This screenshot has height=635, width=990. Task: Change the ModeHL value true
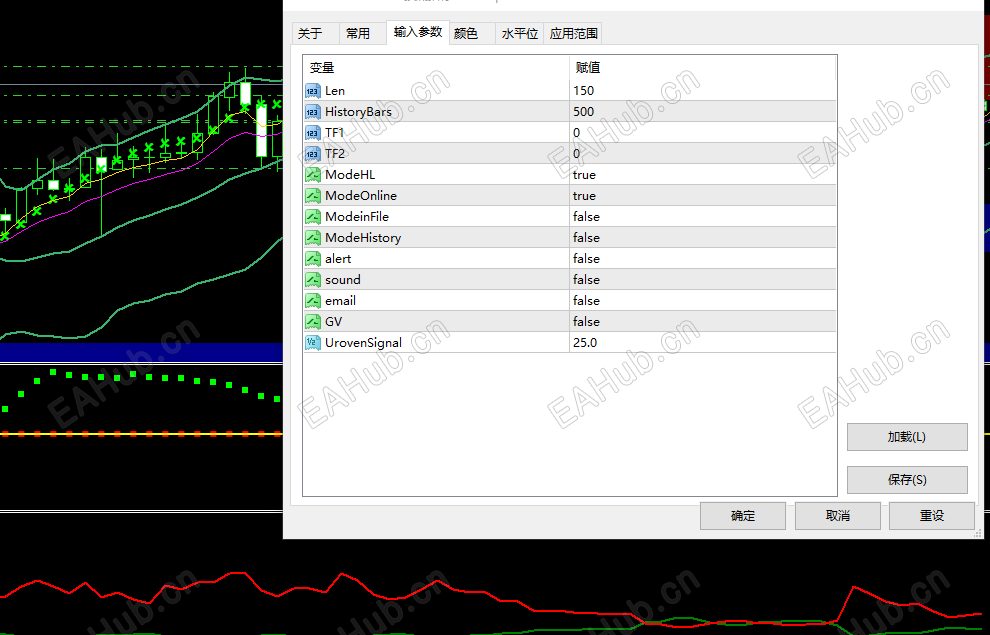(x=703, y=175)
